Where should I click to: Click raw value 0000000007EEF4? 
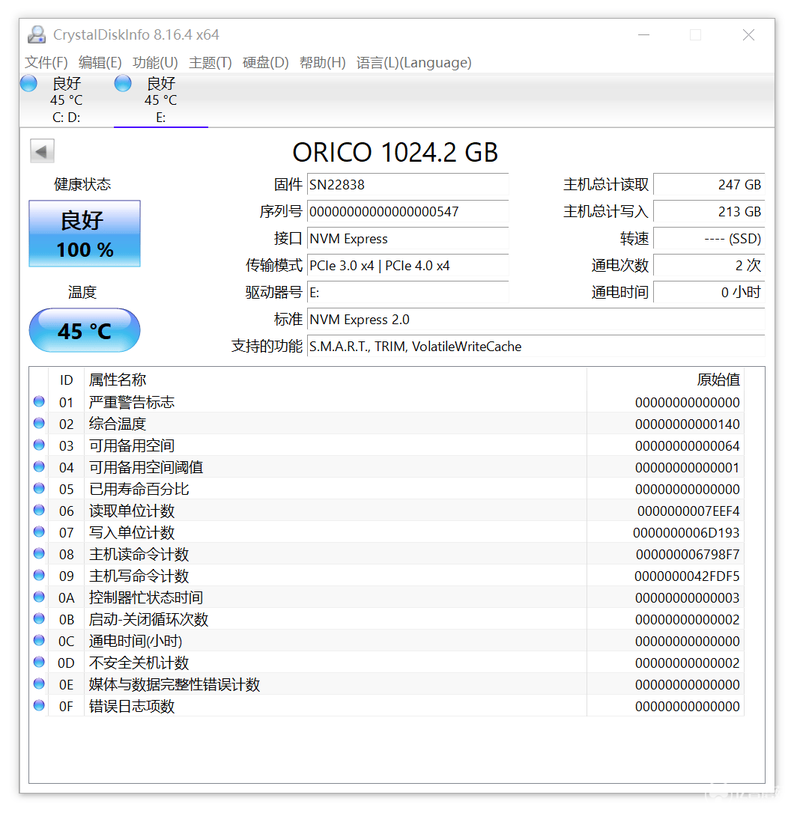688,511
